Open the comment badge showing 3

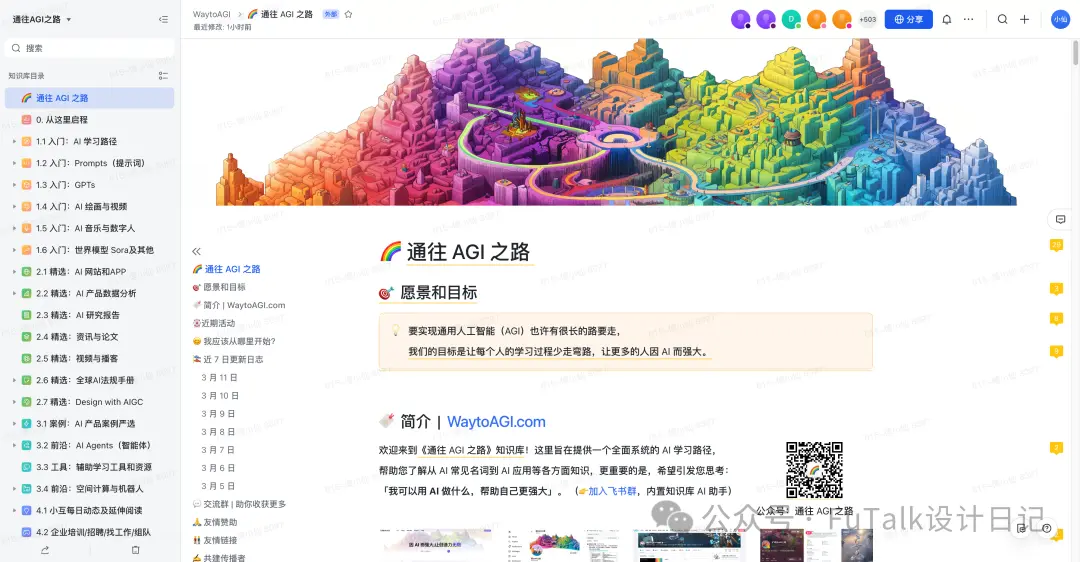point(1056,289)
